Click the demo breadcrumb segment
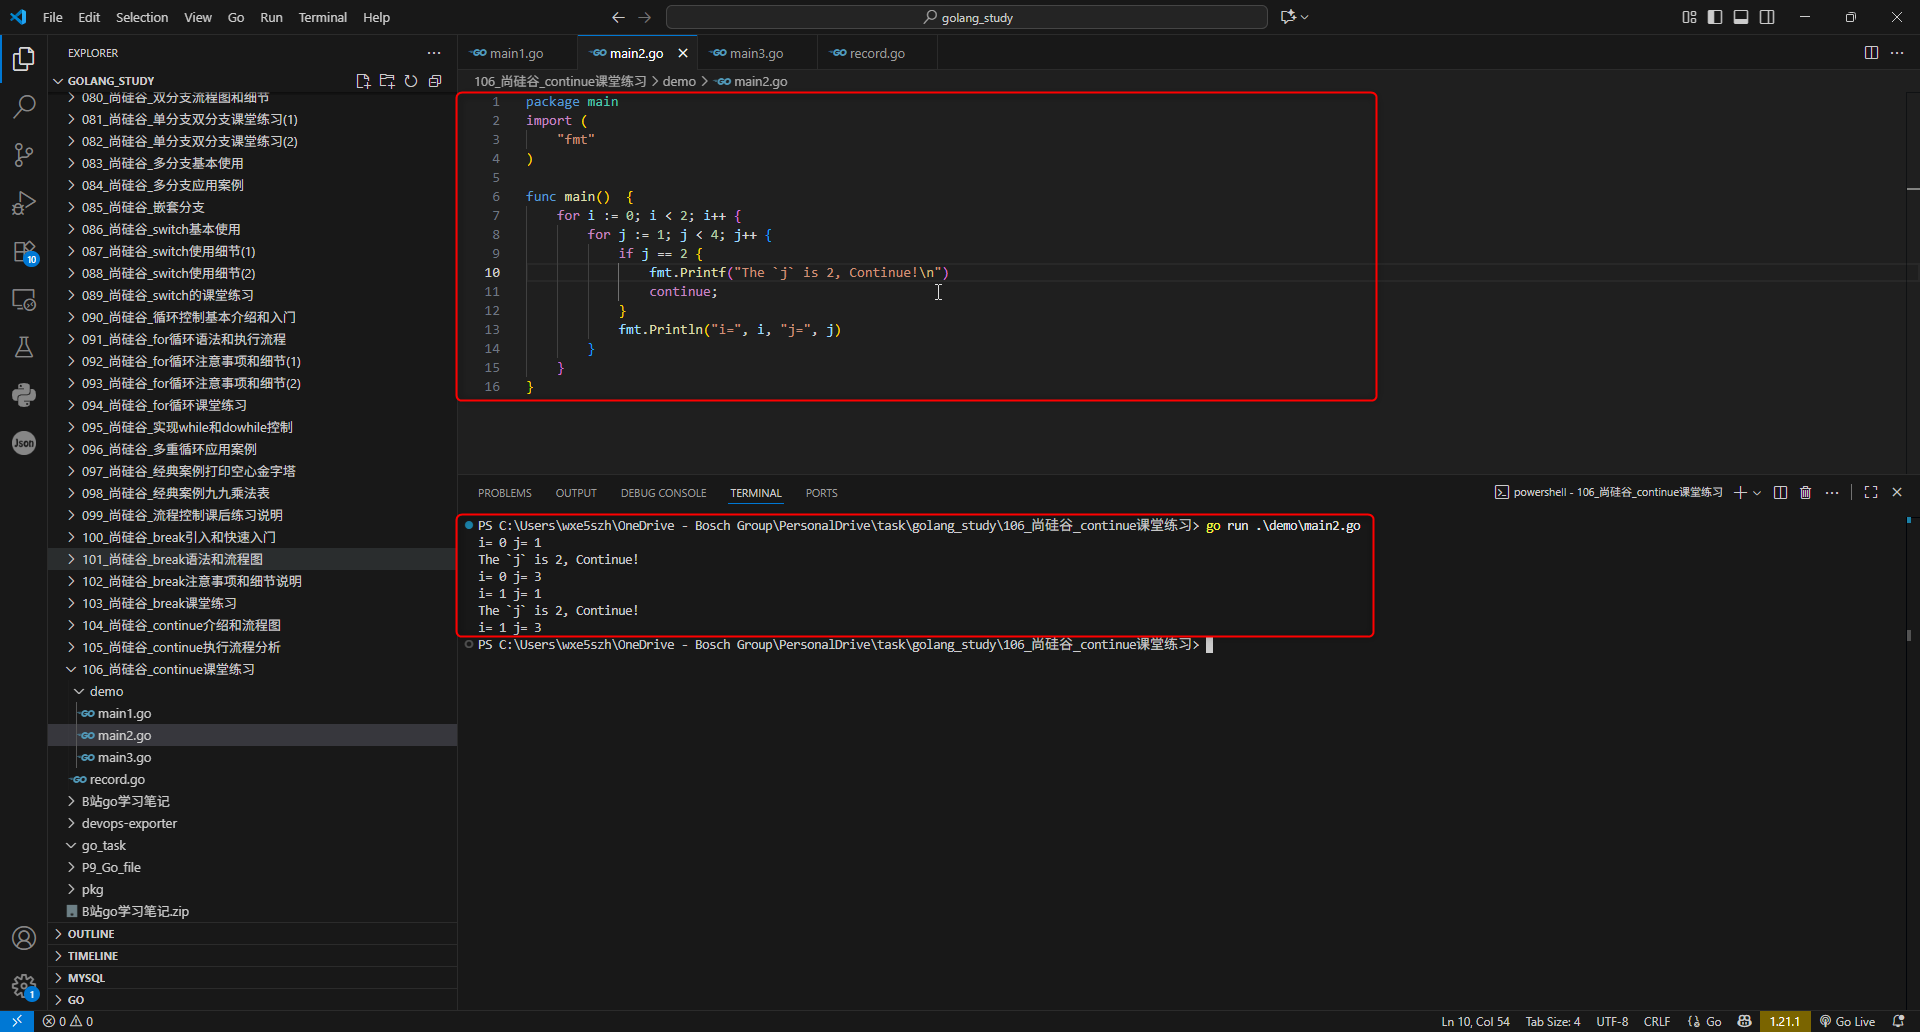 coord(679,81)
